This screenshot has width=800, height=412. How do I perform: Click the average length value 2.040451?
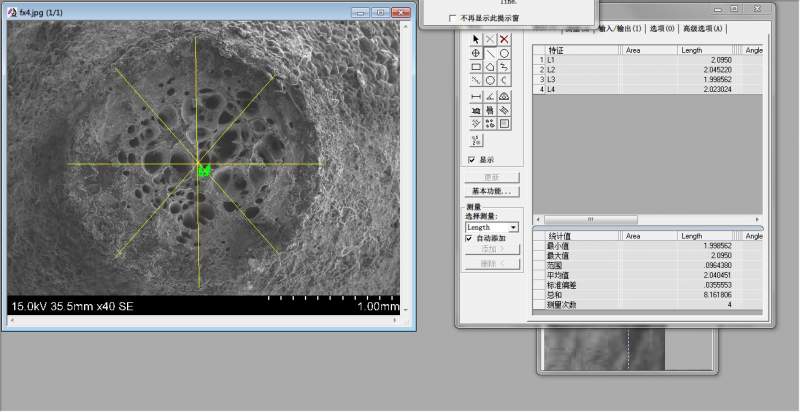[x=717, y=275]
